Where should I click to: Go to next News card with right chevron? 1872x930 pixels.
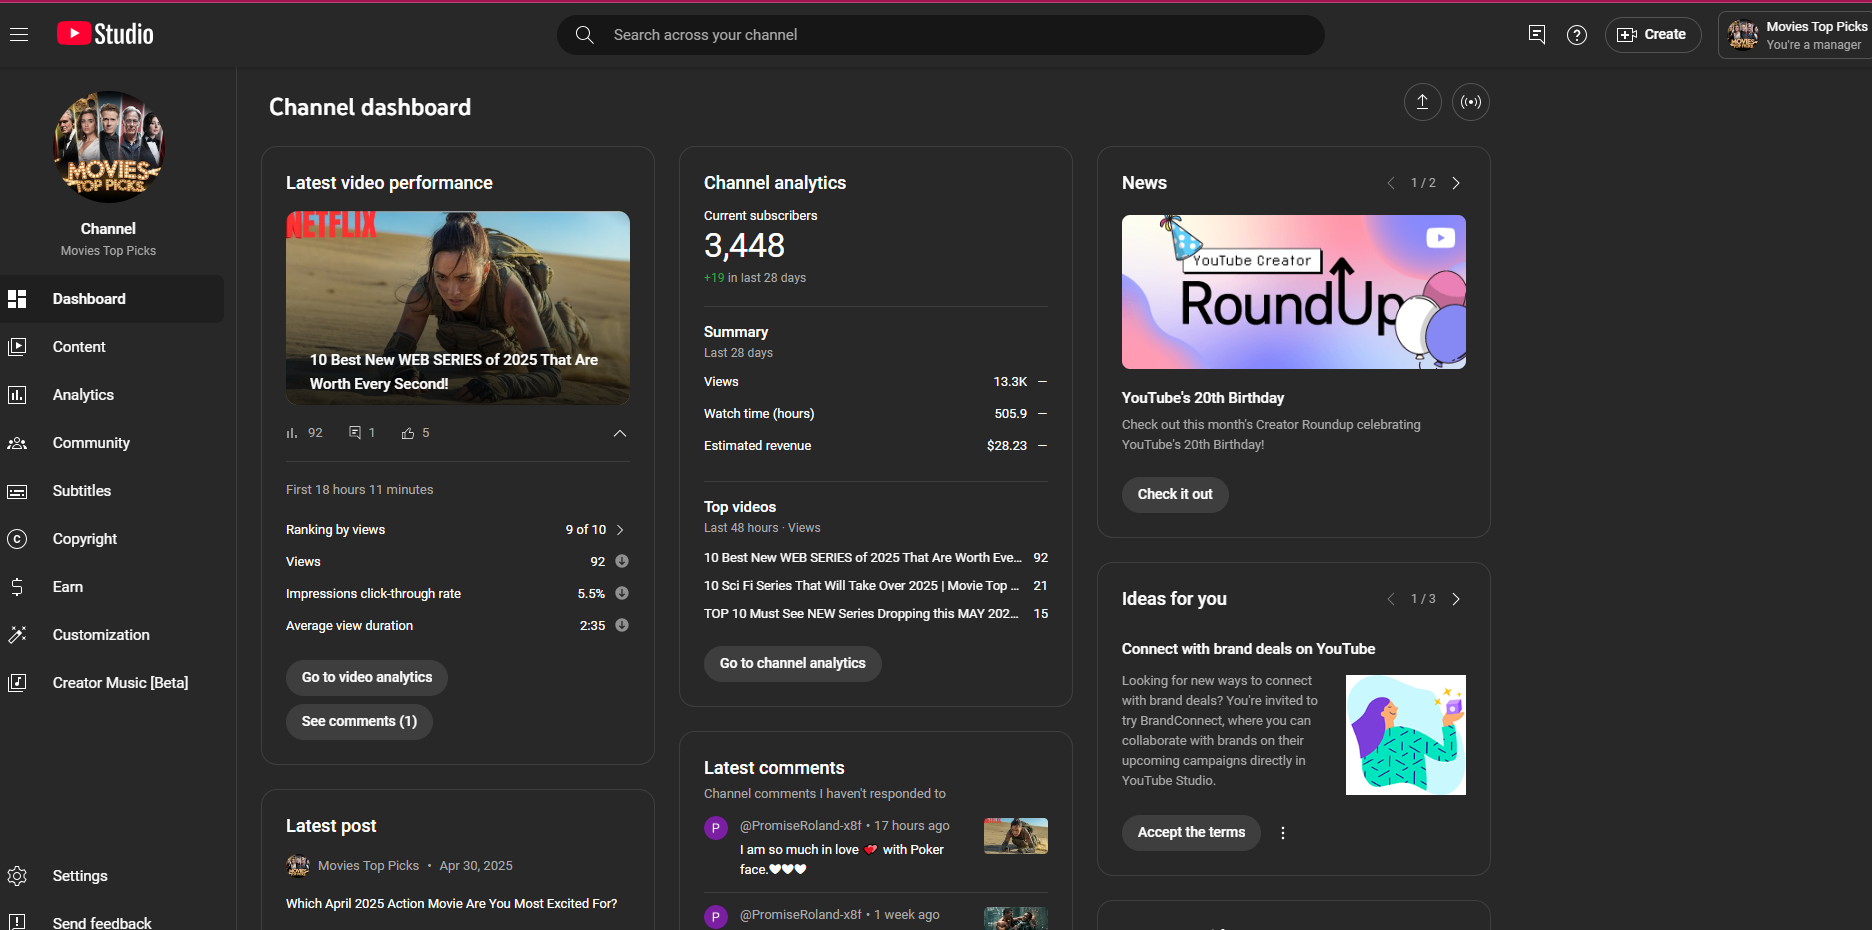point(1456,183)
